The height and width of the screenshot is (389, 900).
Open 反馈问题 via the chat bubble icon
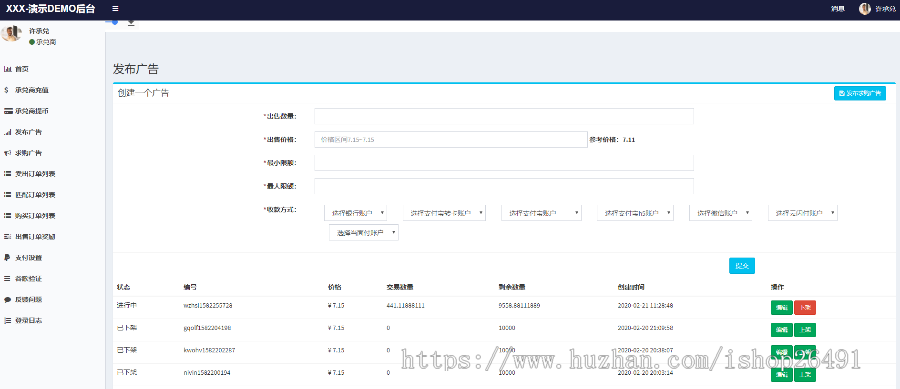pos(7,299)
